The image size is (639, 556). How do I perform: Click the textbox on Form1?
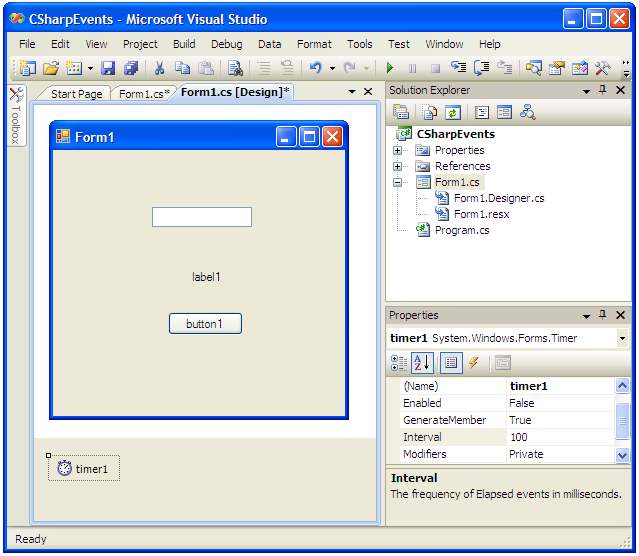tap(201, 217)
